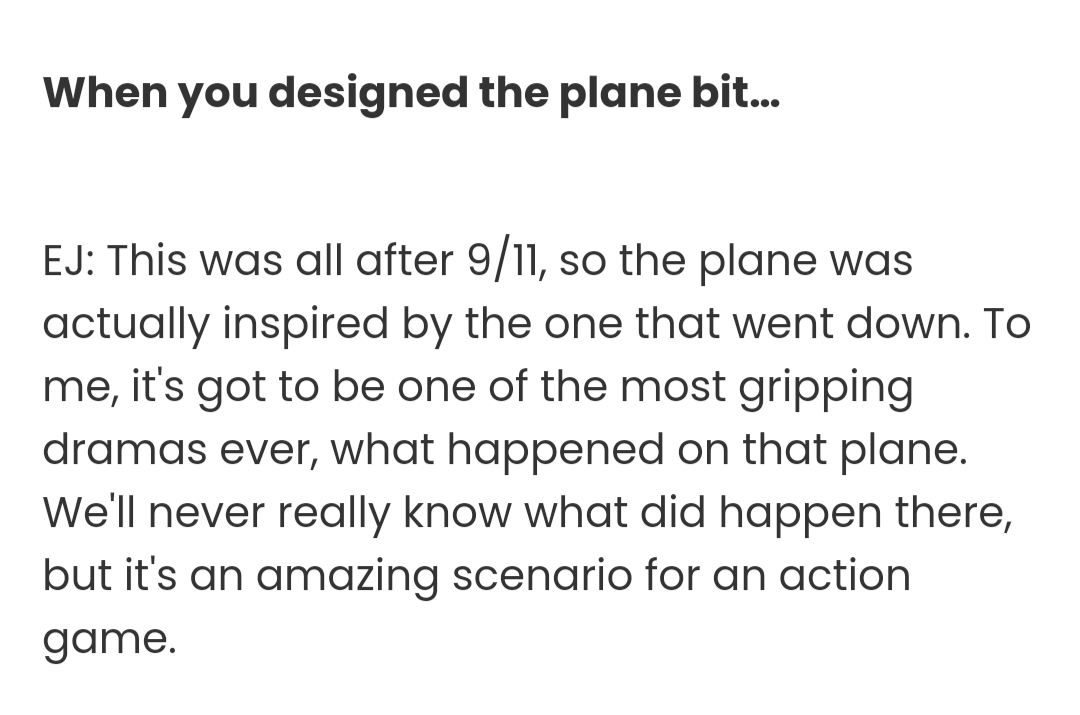Click the heading 'When you designed the plane bit...'

pyautogui.click(x=412, y=92)
